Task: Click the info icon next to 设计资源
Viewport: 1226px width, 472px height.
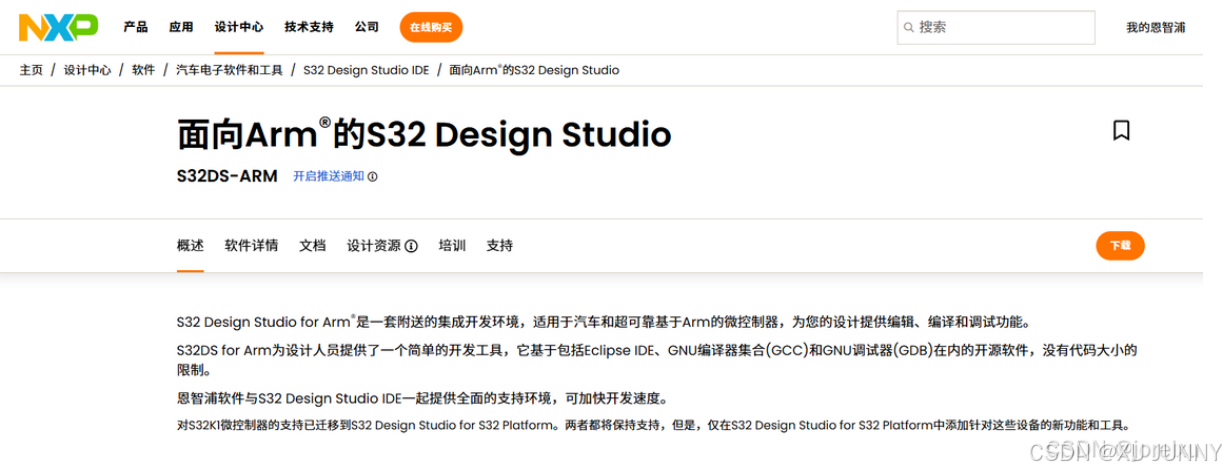Action: pyautogui.click(x=411, y=246)
